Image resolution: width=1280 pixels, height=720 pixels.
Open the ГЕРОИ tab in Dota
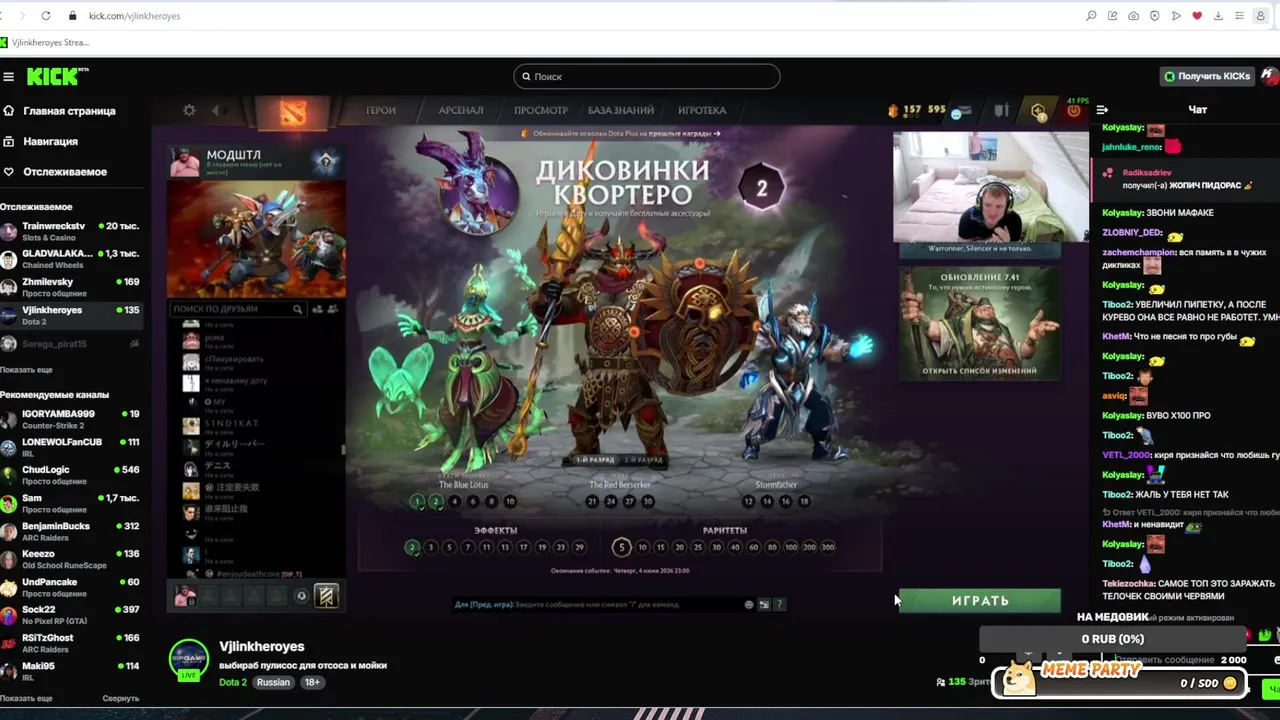click(381, 110)
